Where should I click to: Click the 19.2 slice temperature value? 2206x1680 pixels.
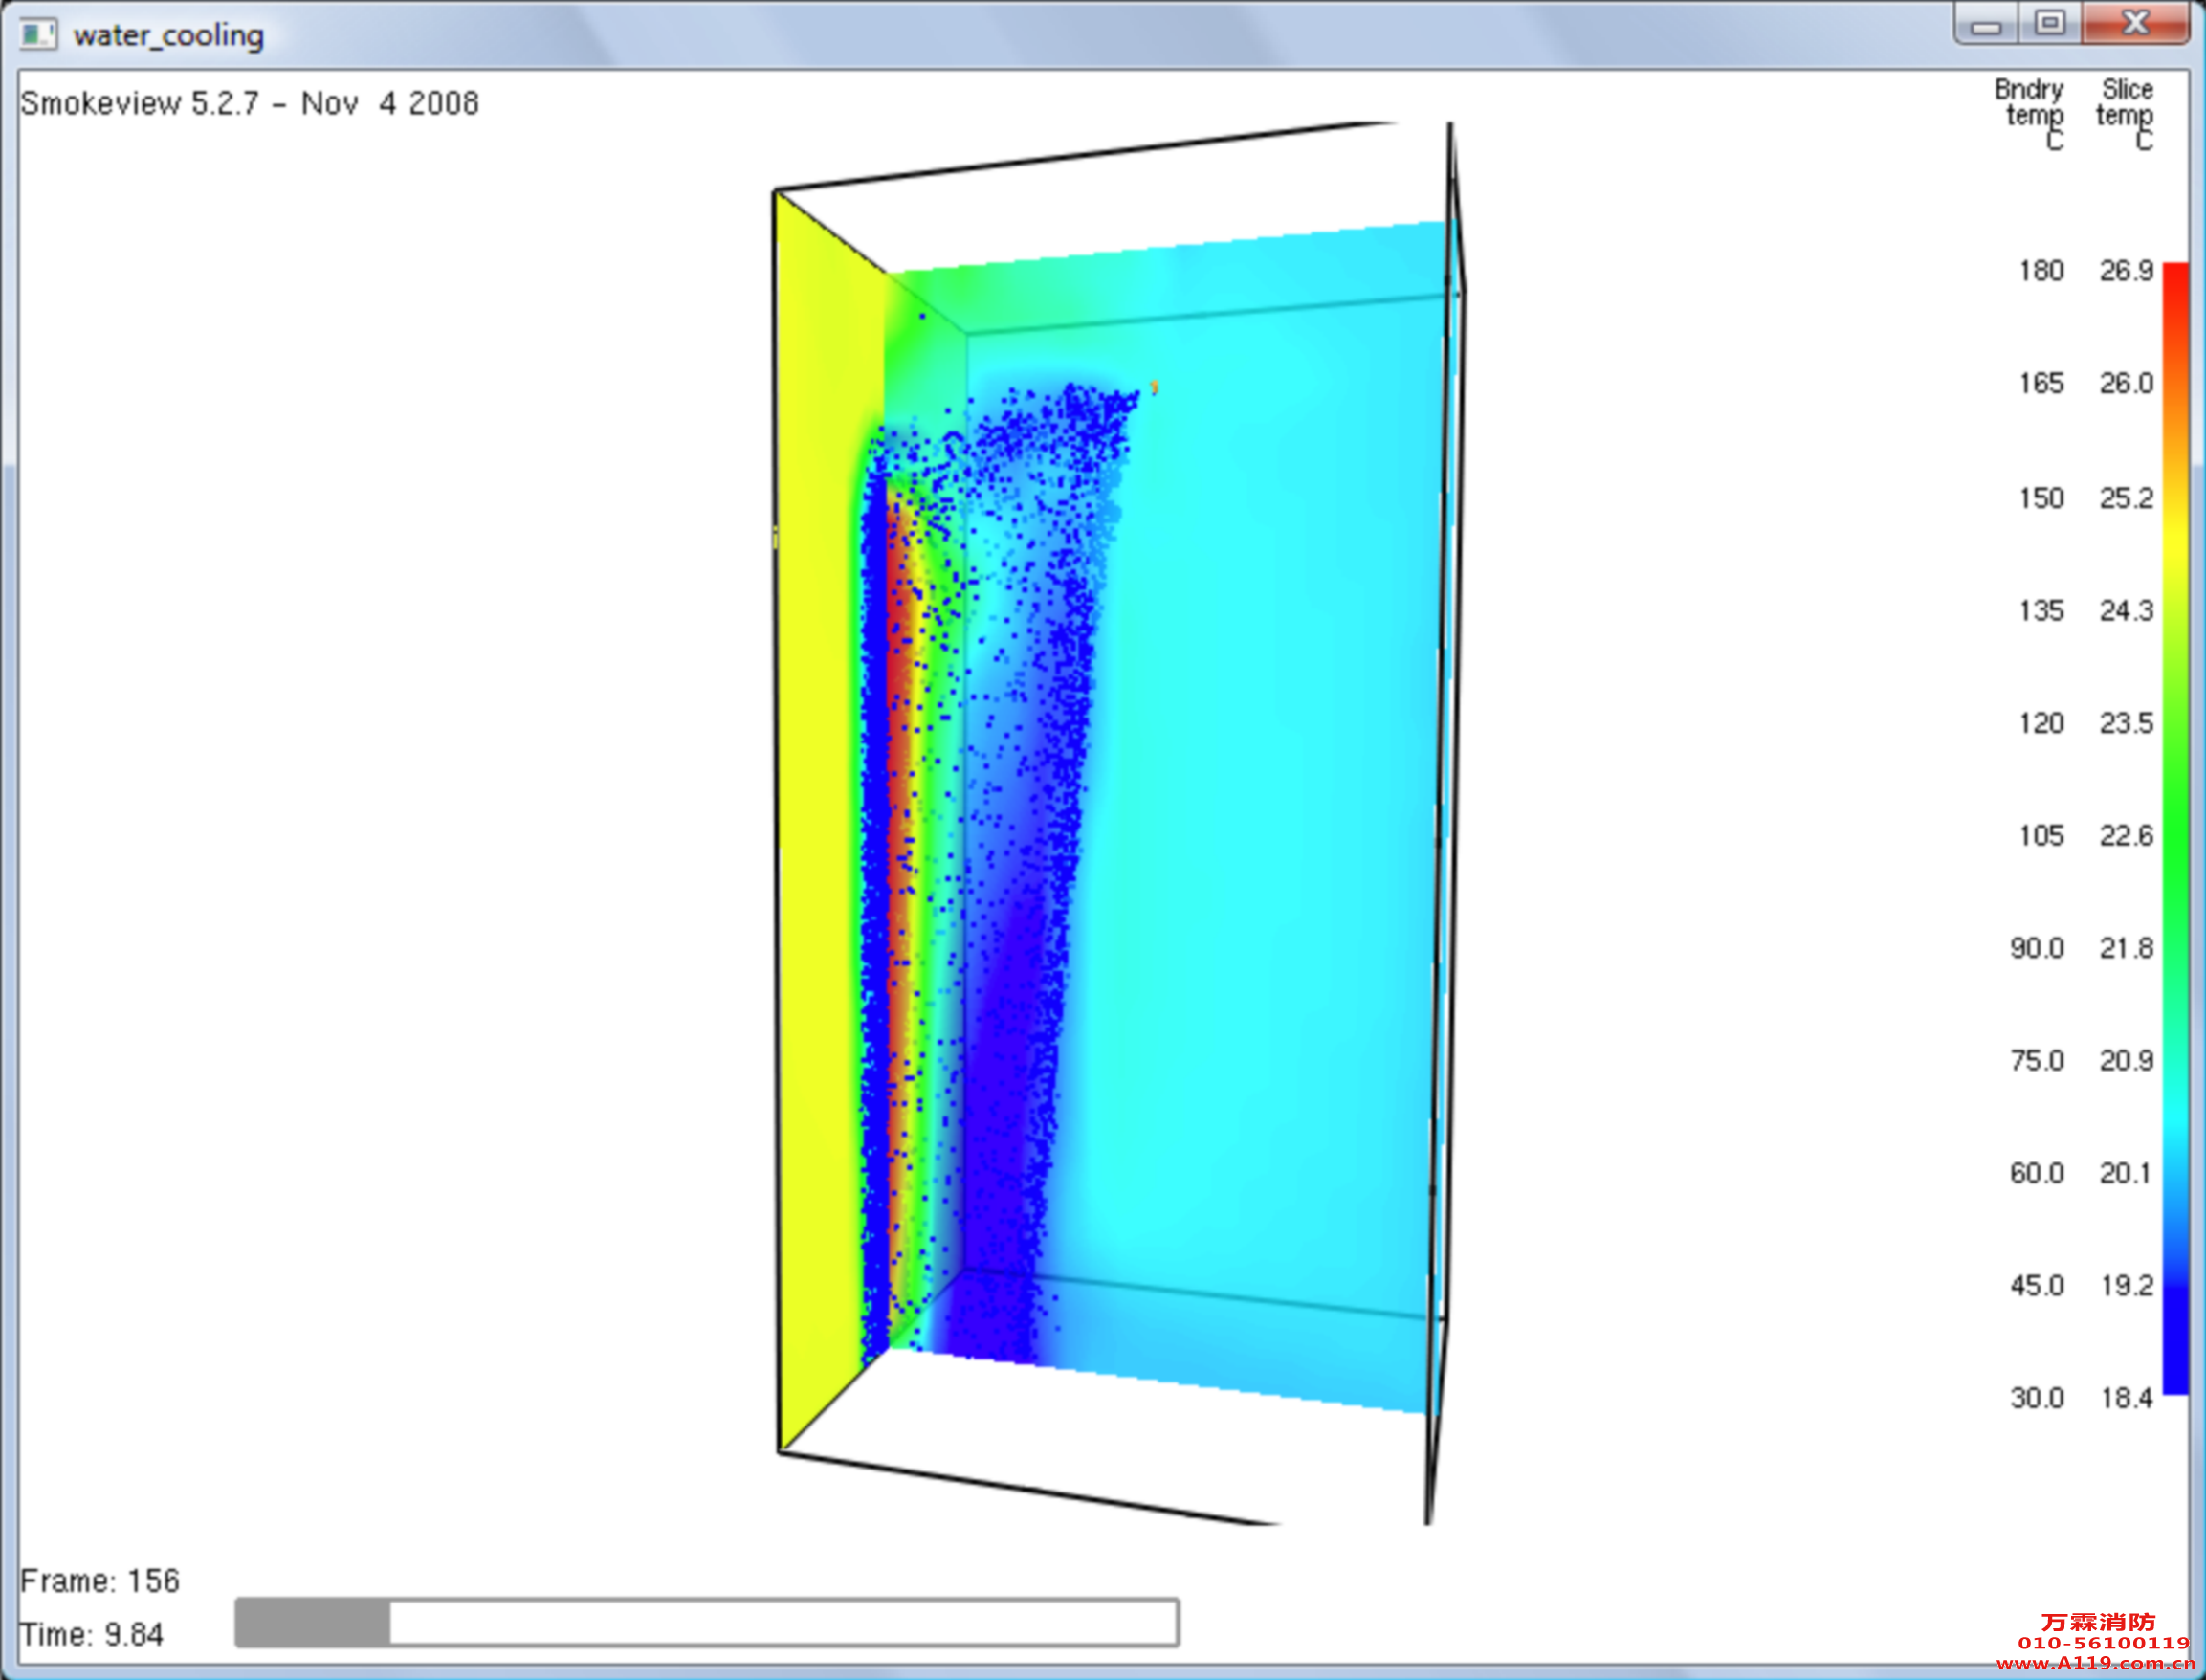pyautogui.click(x=2126, y=1285)
